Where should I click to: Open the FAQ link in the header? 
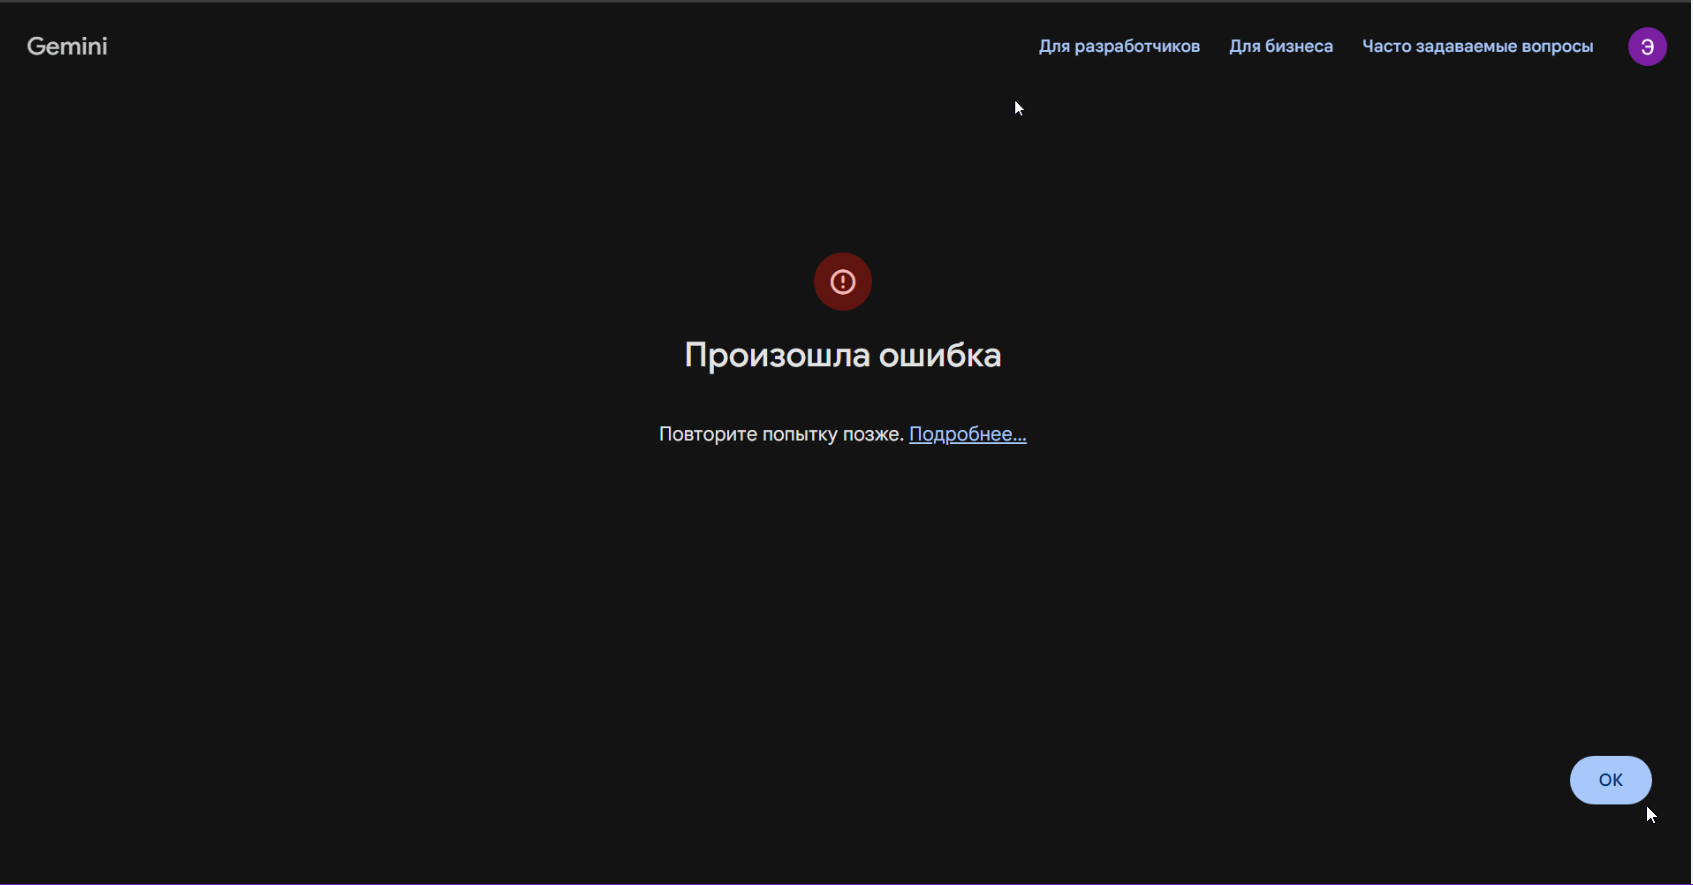1477,47
